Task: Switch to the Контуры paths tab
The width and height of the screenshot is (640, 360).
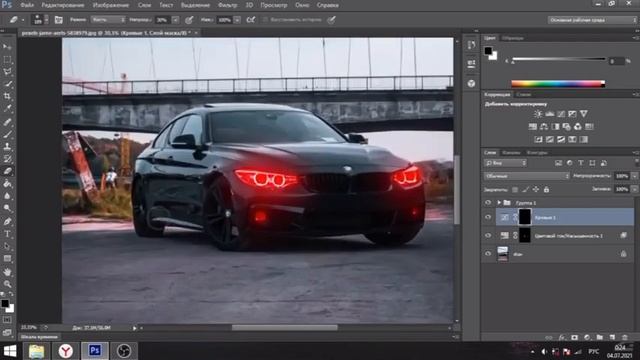Action: tap(537, 153)
